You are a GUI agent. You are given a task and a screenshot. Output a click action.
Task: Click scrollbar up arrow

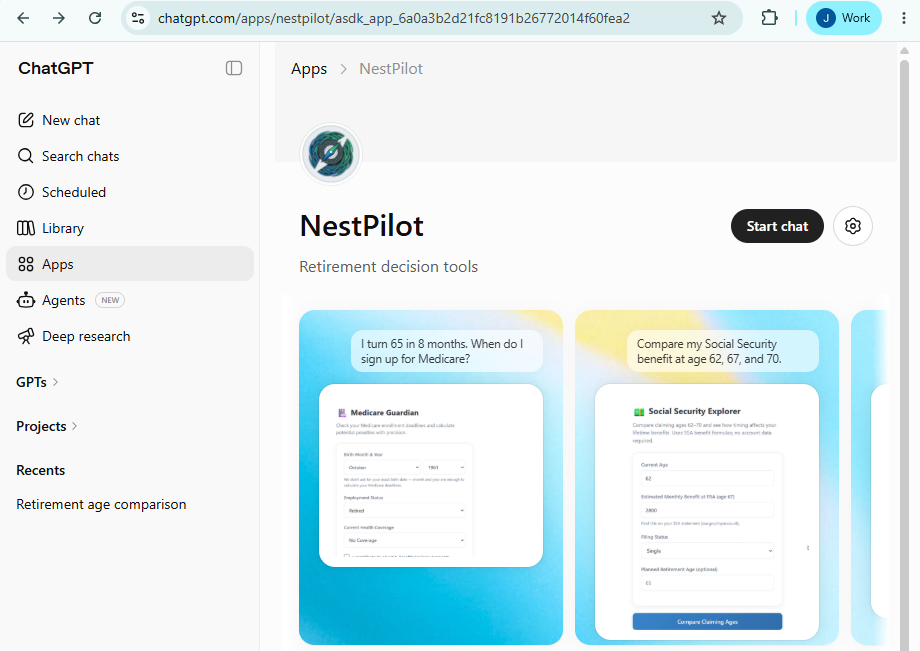[x=904, y=50]
